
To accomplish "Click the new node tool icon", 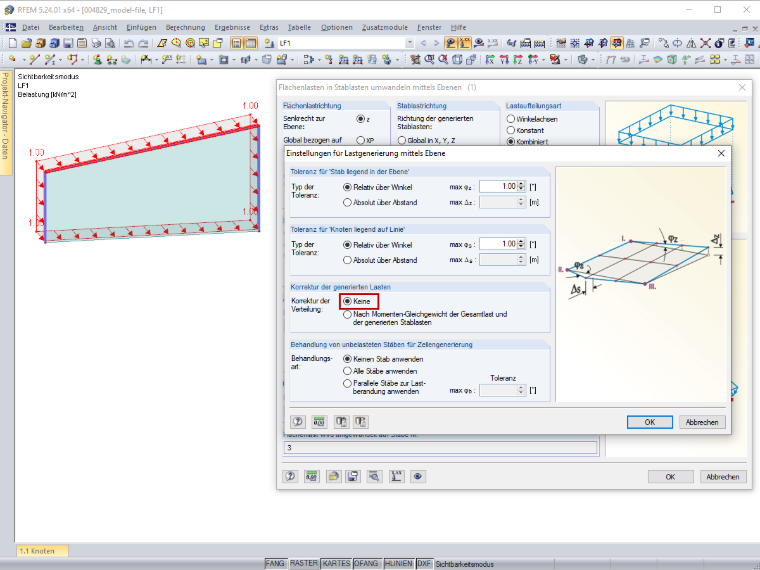I will pyautogui.click(x=13, y=60).
